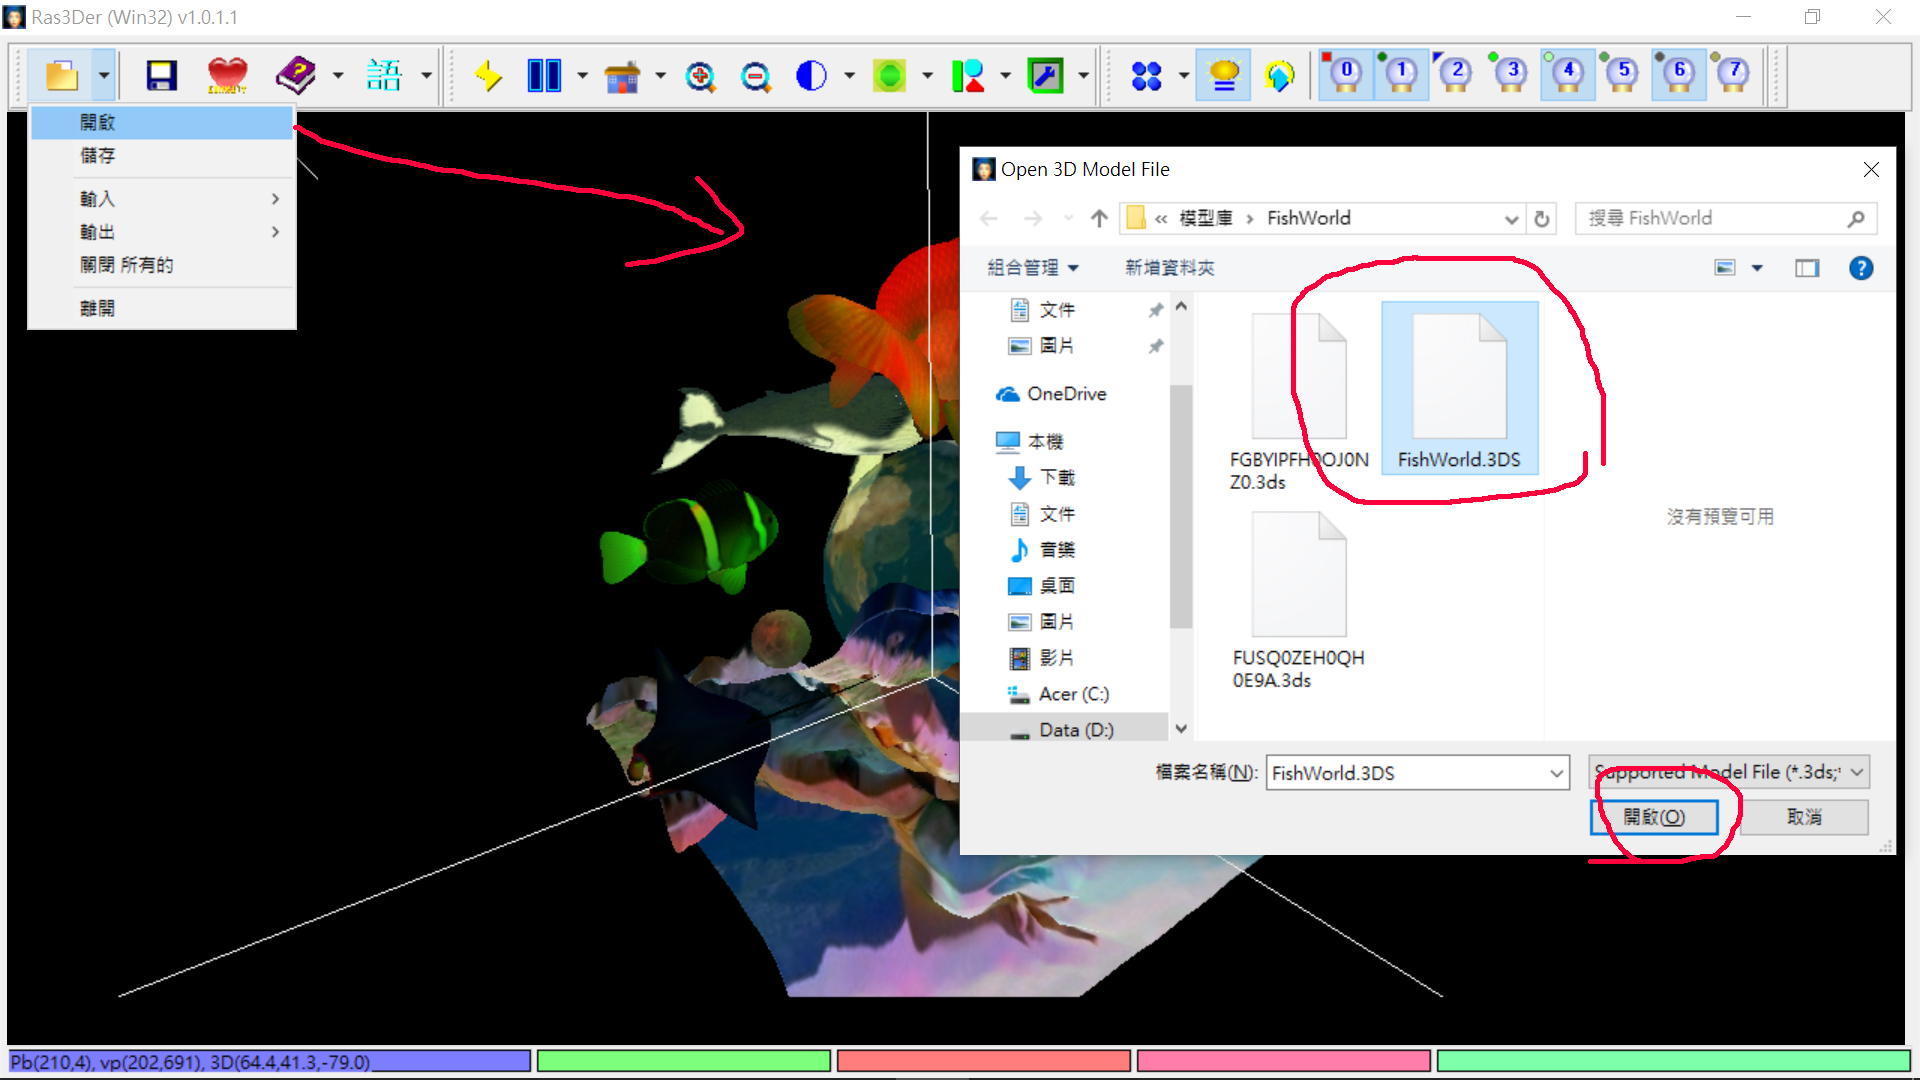
Task: Click the zoom out magnifier icon
Action: (x=756, y=76)
